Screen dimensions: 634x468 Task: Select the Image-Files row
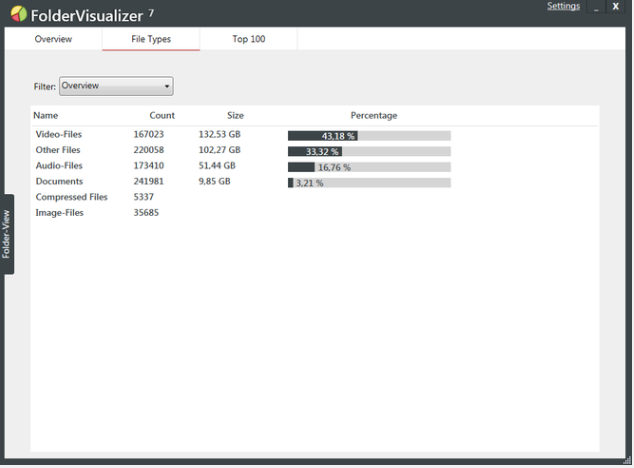pyautogui.click(x=59, y=213)
